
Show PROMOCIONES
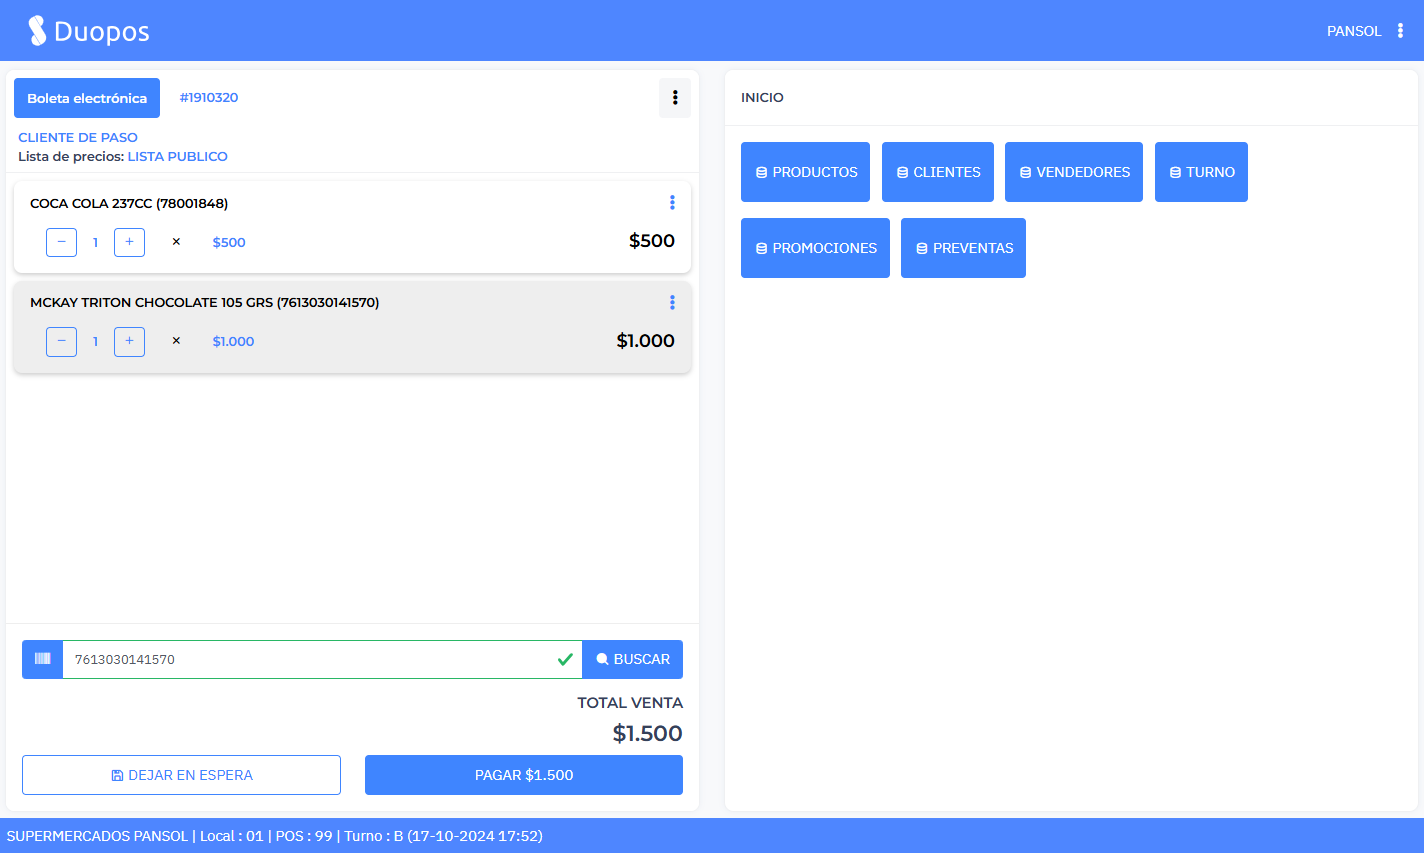[815, 248]
